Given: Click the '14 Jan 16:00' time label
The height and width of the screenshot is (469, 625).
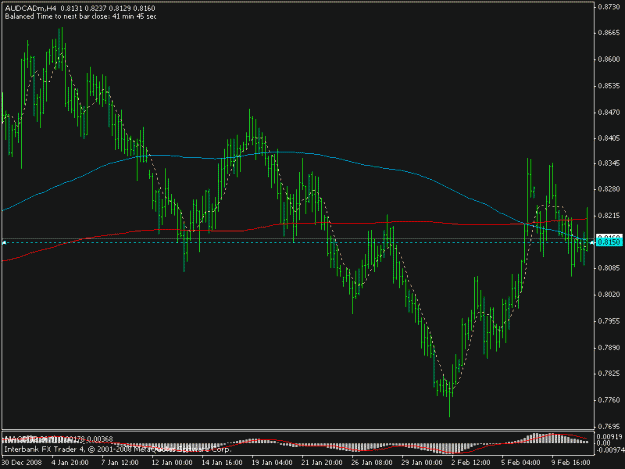Looking at the screenshot, I should [x=222, y=463].
